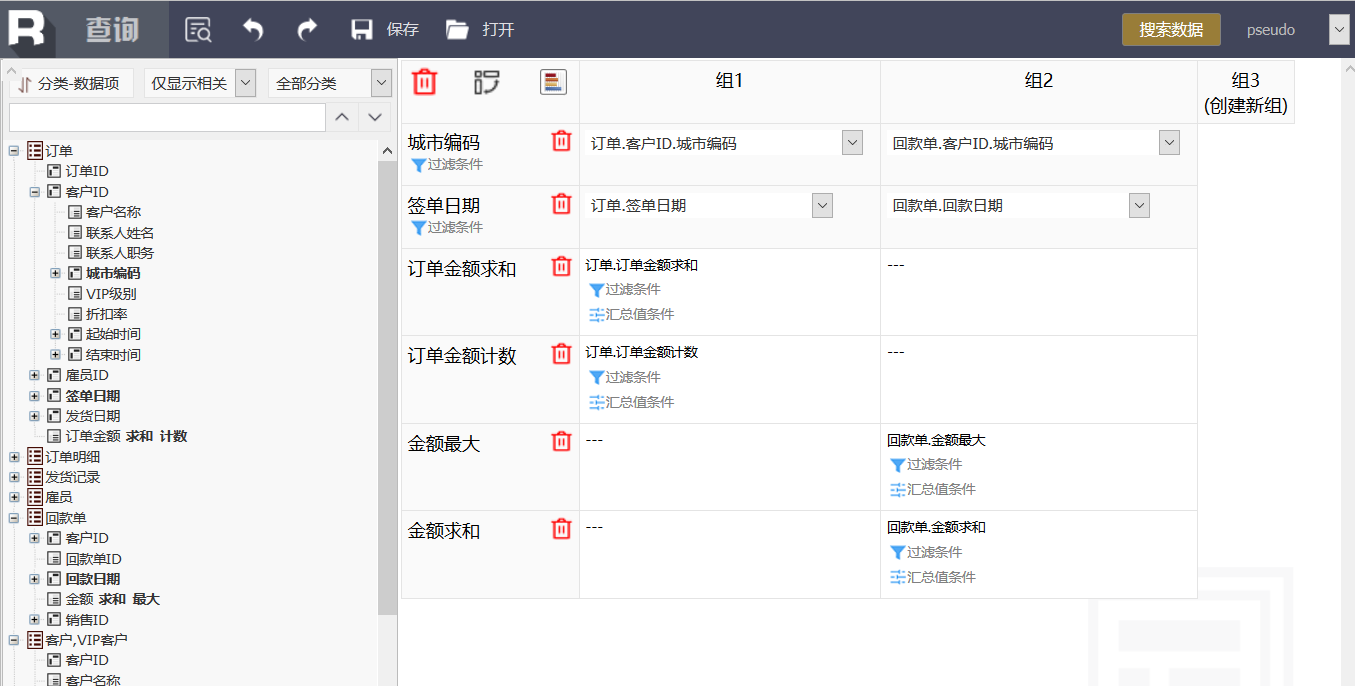This screenshot has width=1355, height=686.
Task: Delete the 城市编码 row
Action: (x=561, y=142)
